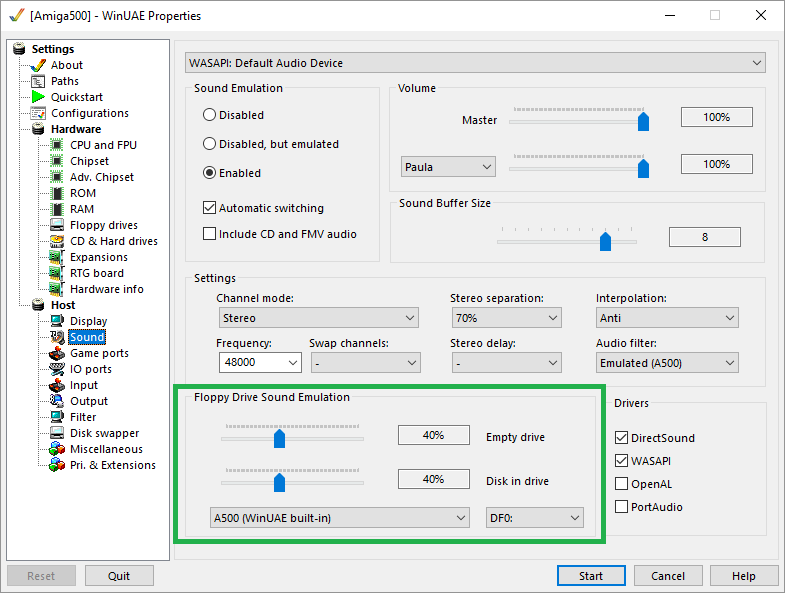Click the Help button
Viewport: 785px width, 593px height.
(743, 576)
